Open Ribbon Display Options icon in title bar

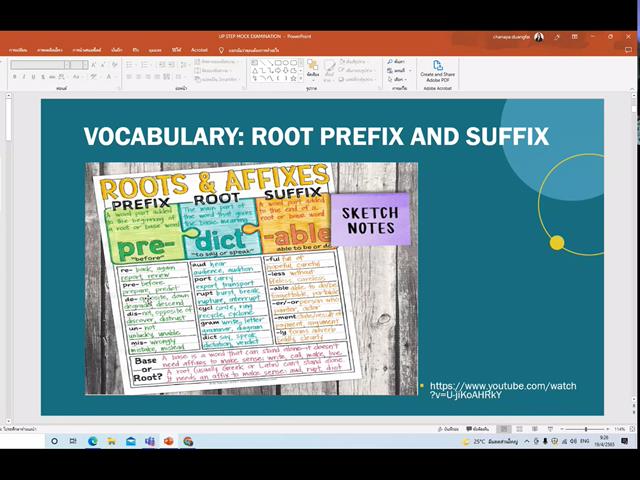(x=575, y=37)
